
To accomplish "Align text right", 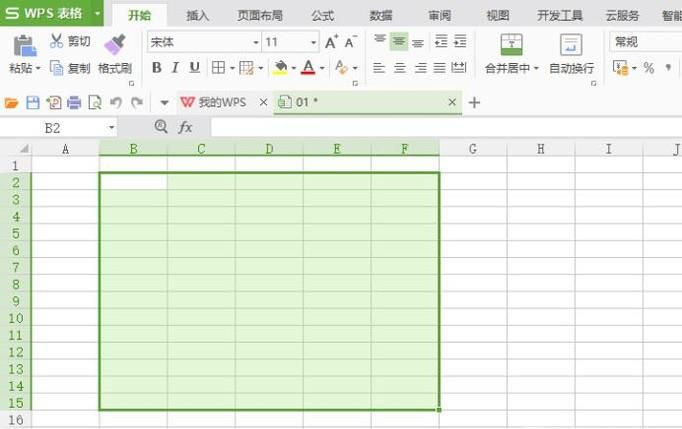I will coord(420,68).
